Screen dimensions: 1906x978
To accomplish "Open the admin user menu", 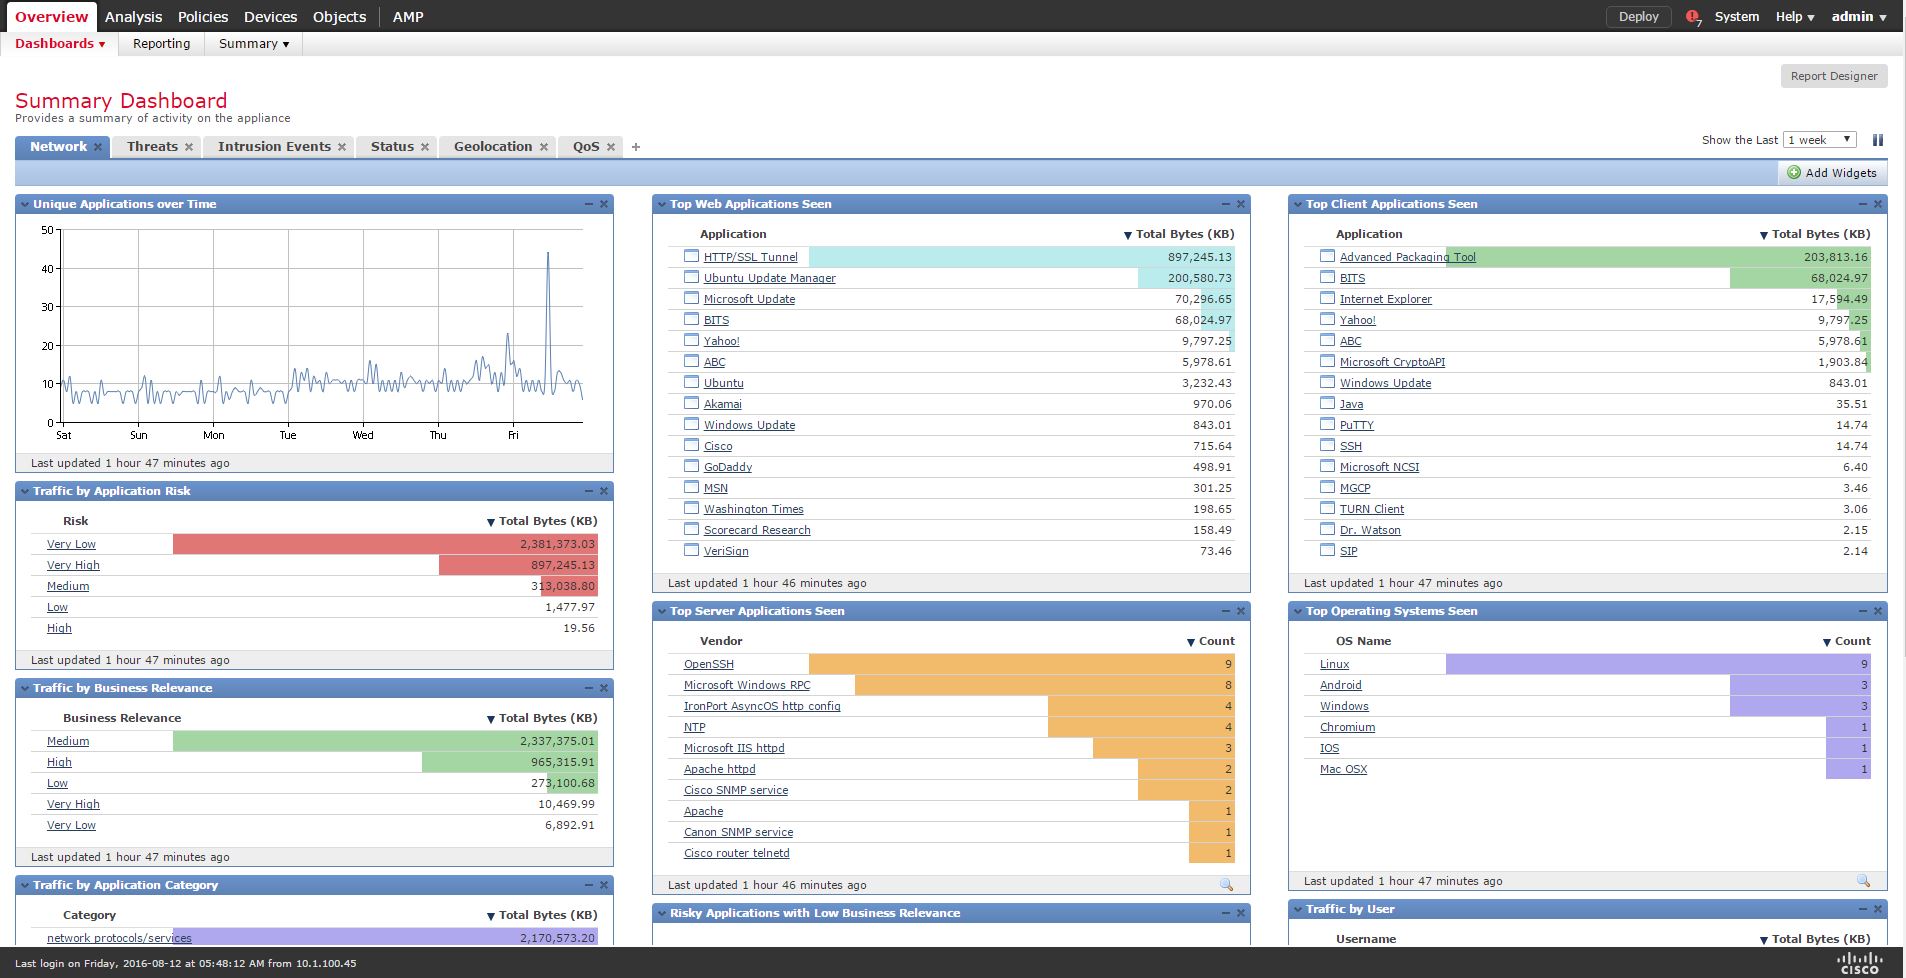I will click(x=1859, y=17).
